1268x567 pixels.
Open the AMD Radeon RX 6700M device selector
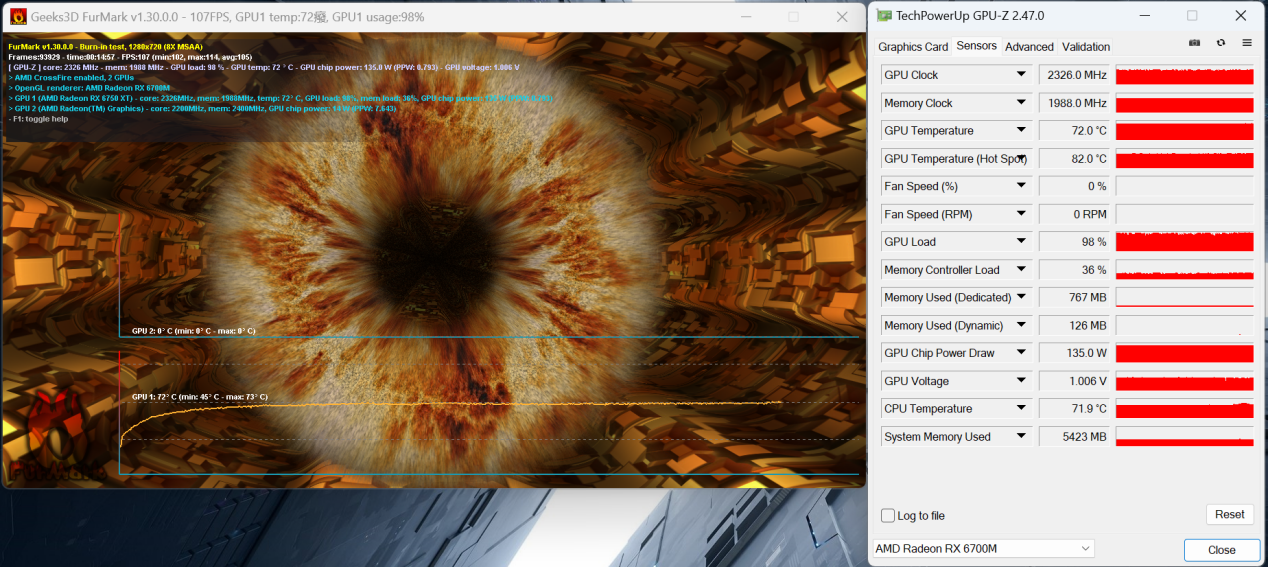(984, 548)
